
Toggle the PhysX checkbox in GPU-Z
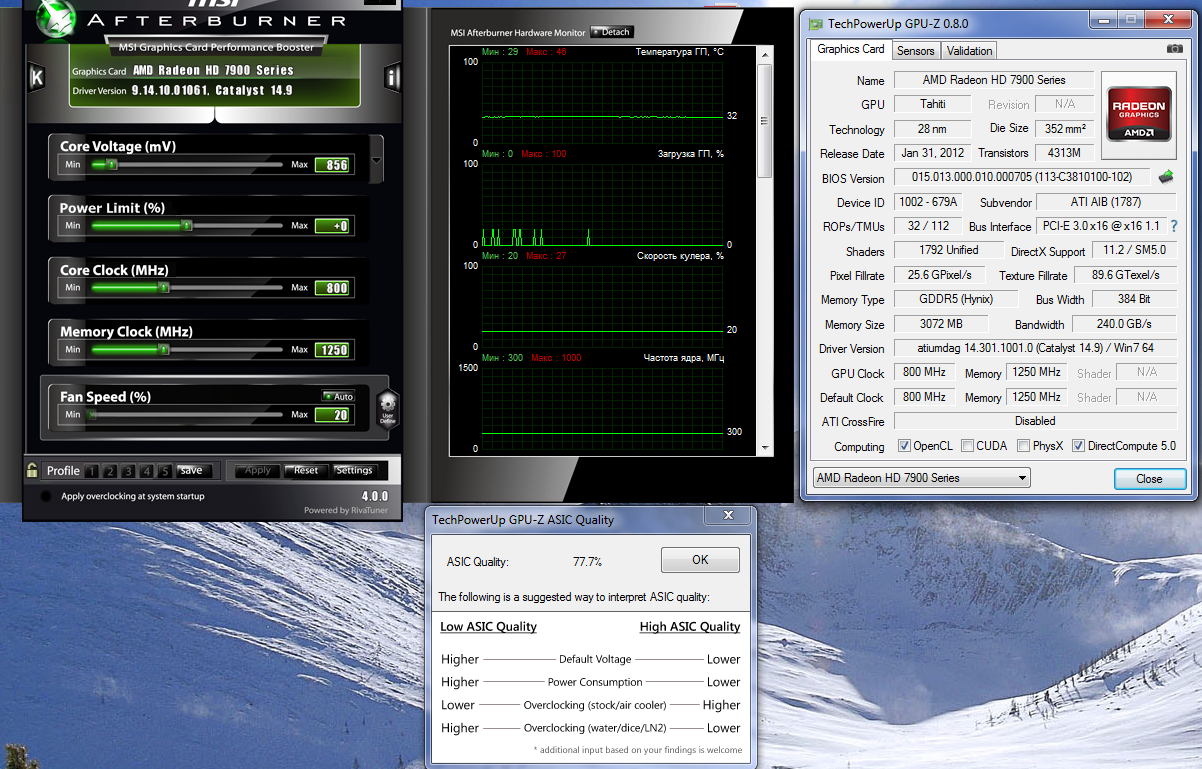point(1023,446)
